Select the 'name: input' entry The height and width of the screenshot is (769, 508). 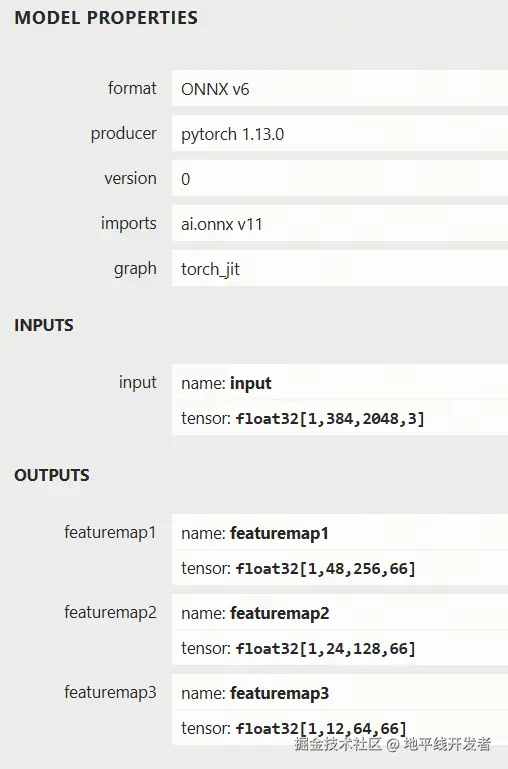[x=340, y=382]
